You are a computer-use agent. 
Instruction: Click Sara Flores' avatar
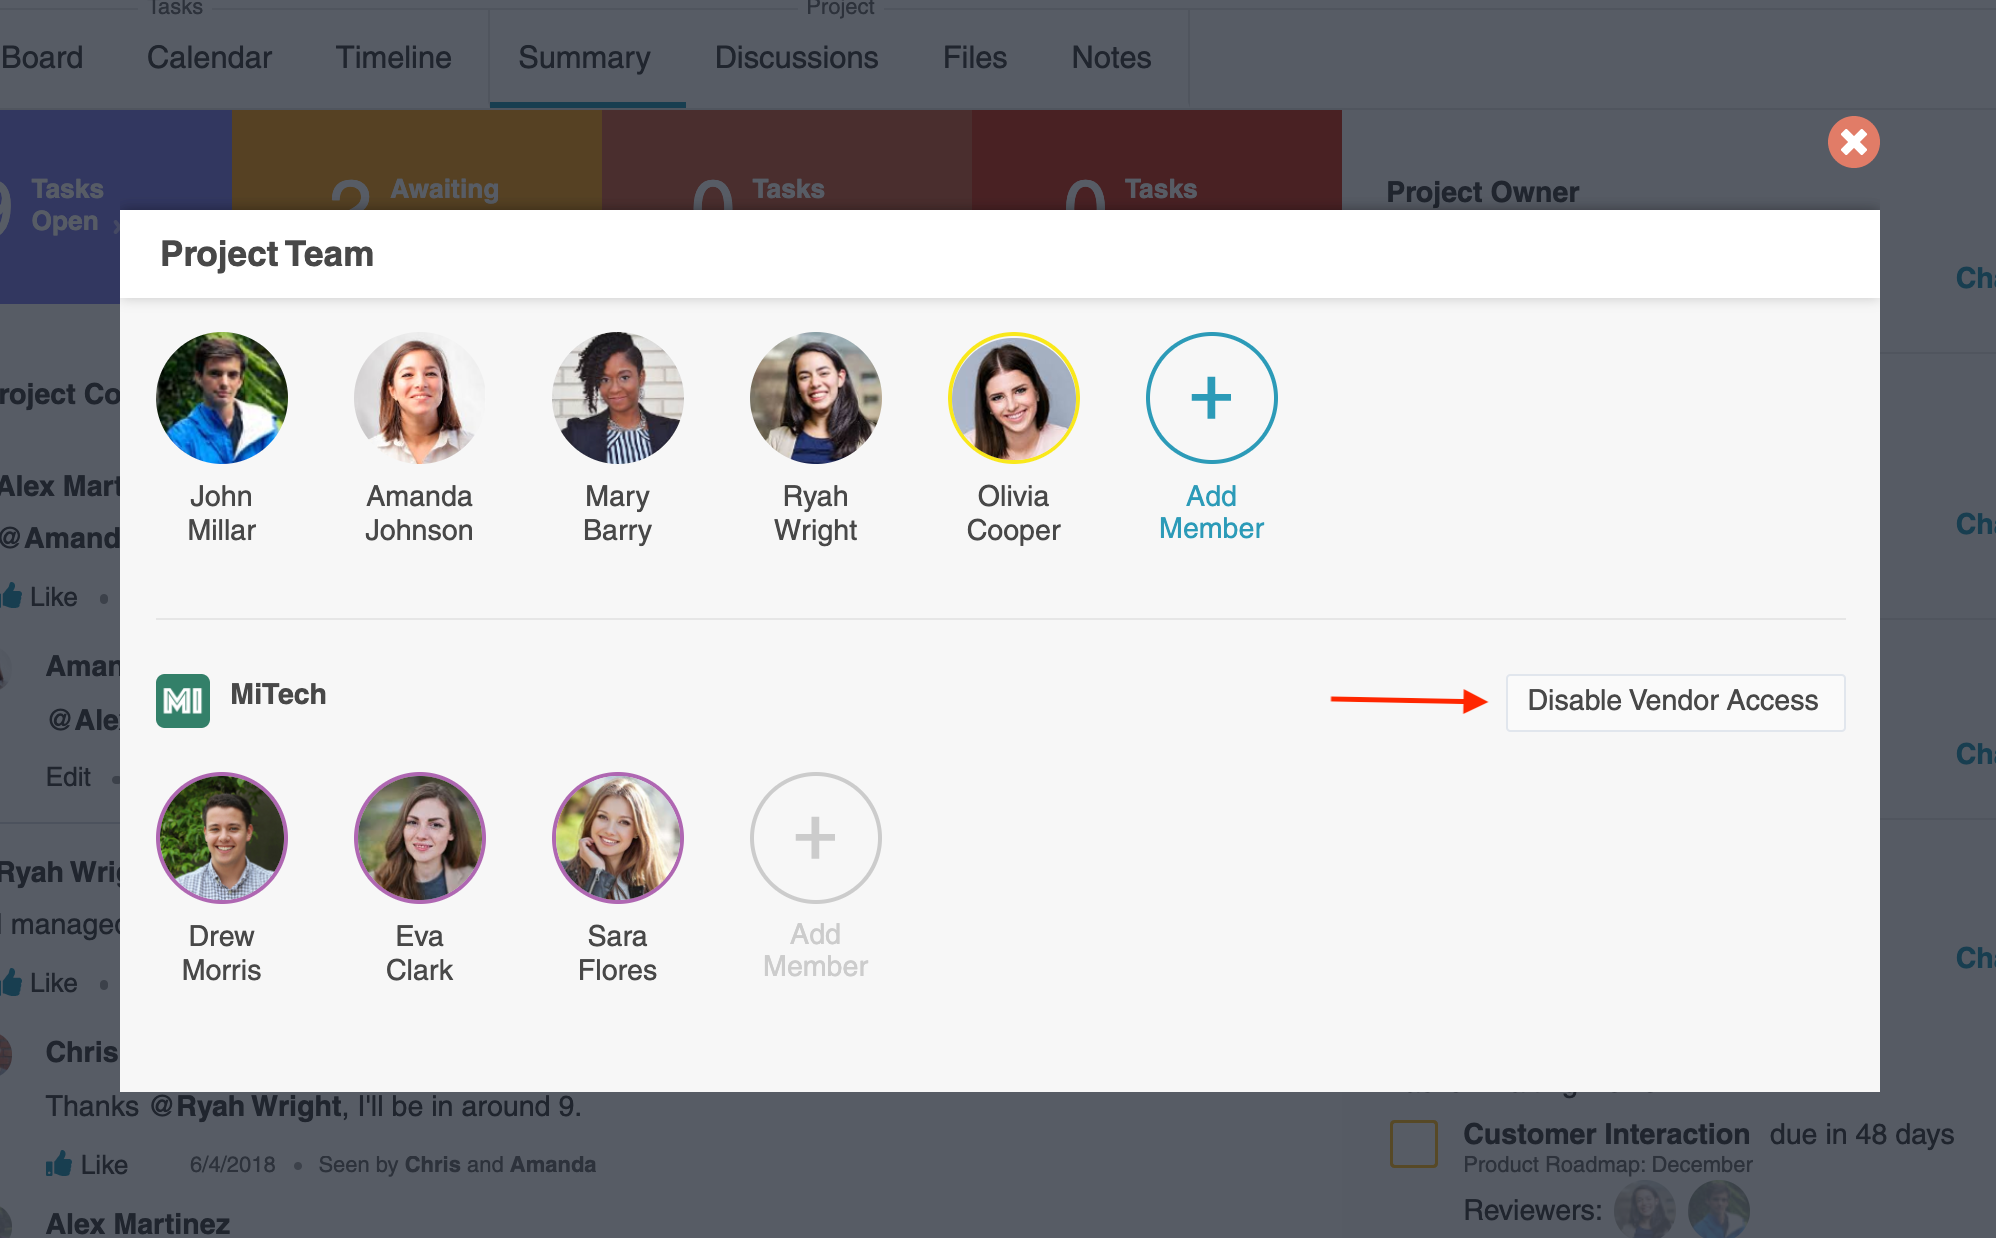coord(617,838)
